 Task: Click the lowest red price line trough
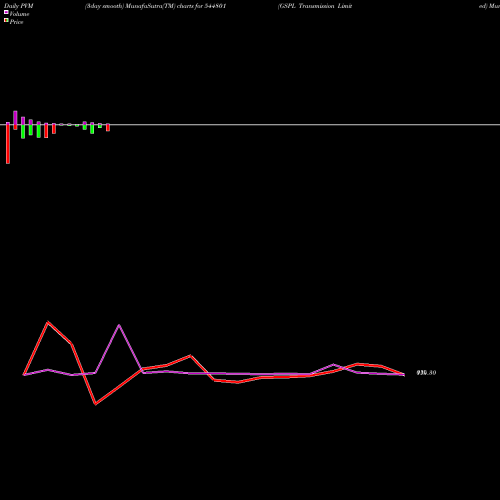[95, 404]
